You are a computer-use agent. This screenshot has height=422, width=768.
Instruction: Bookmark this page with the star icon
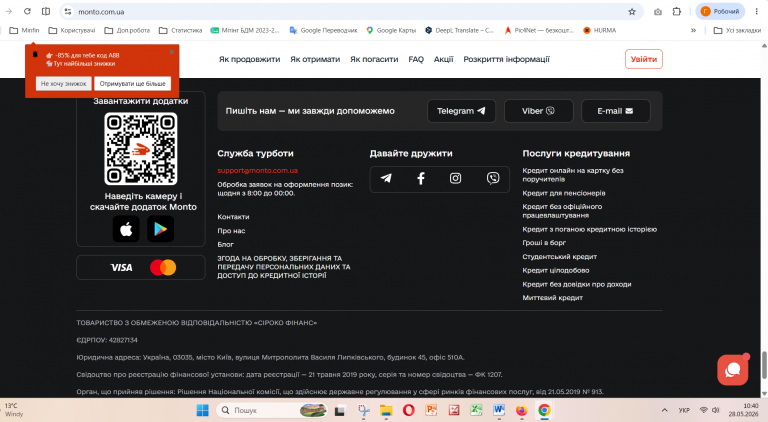[632, 12]
